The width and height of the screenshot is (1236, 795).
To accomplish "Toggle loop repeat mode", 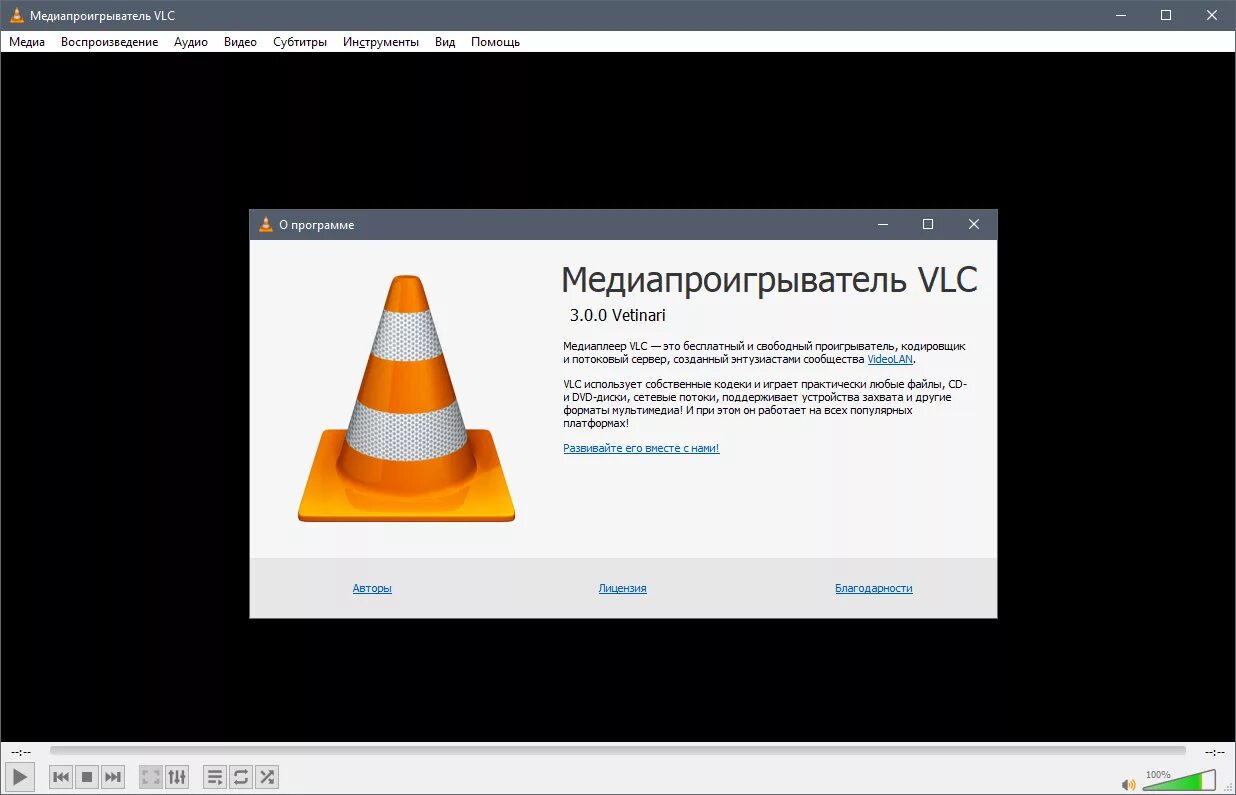I will coord(241,776).
